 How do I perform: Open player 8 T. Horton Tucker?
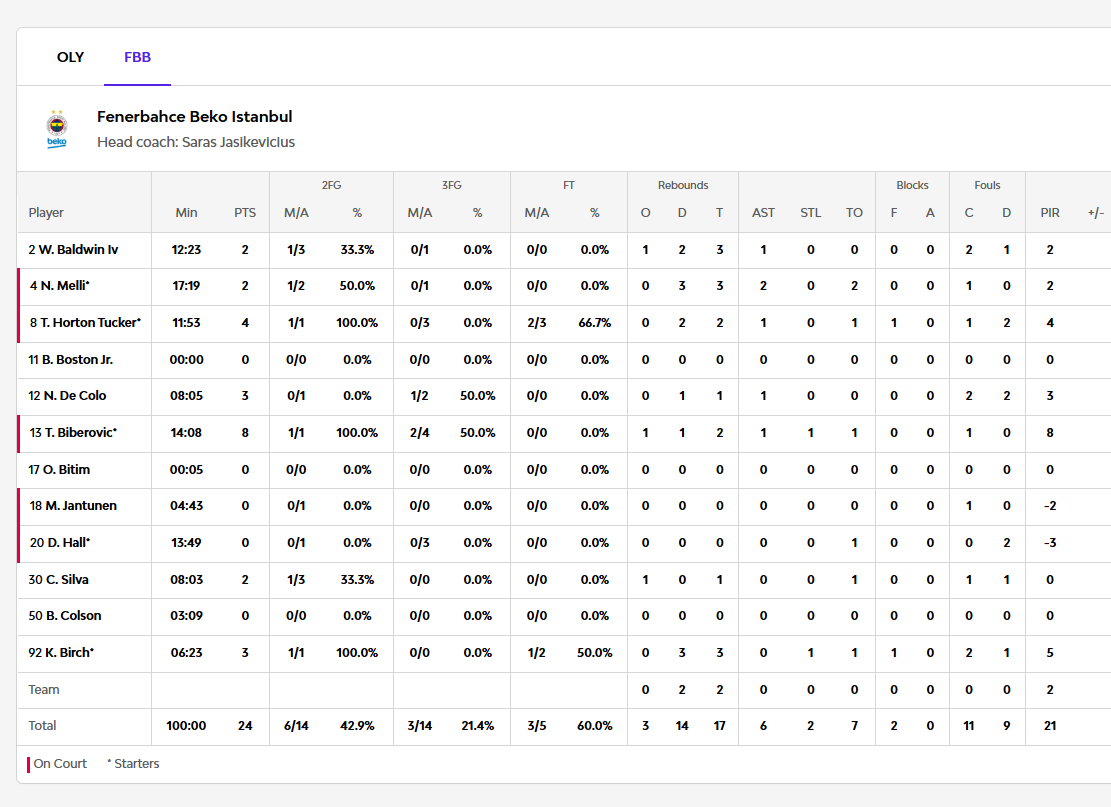[x=85, y=322]
